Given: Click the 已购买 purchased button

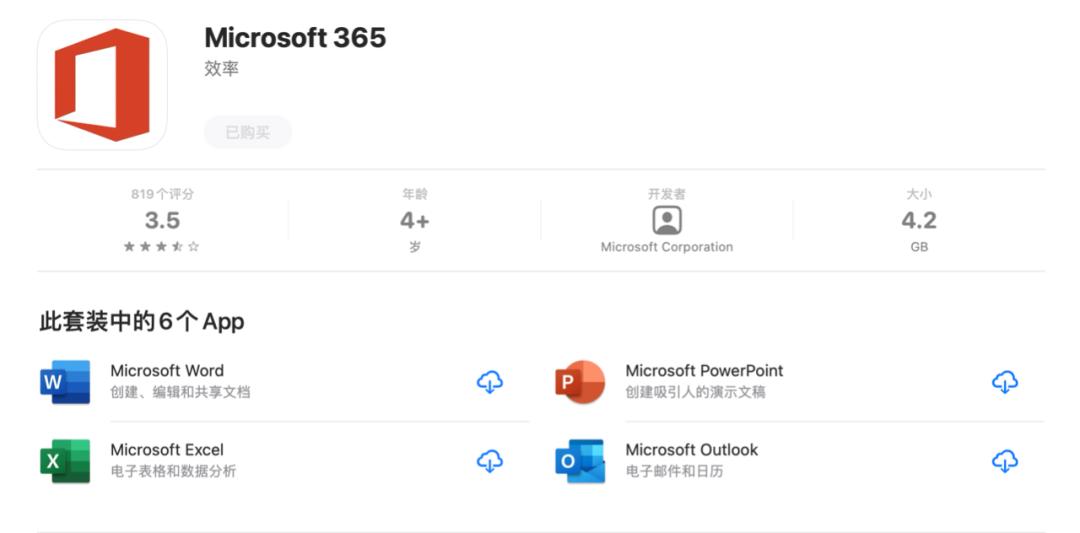Looking at the screenshot, I should pyautogui.click(x=248, y=132).
